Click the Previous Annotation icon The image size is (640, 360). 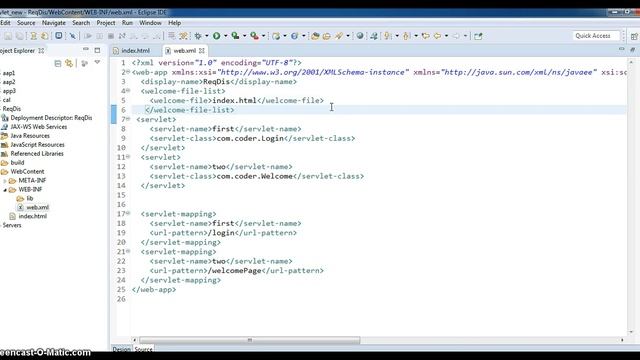pyautogui.click(x=407, y=36)
